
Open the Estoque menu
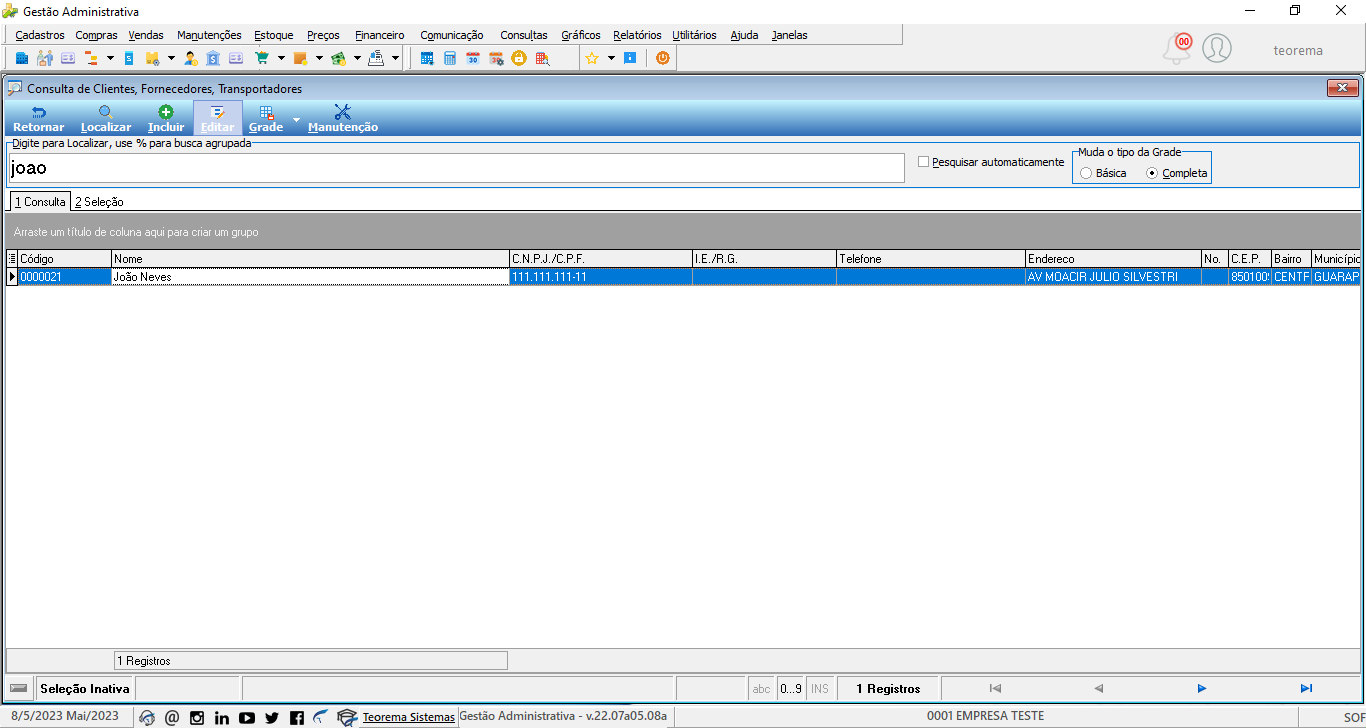(274, 35)
